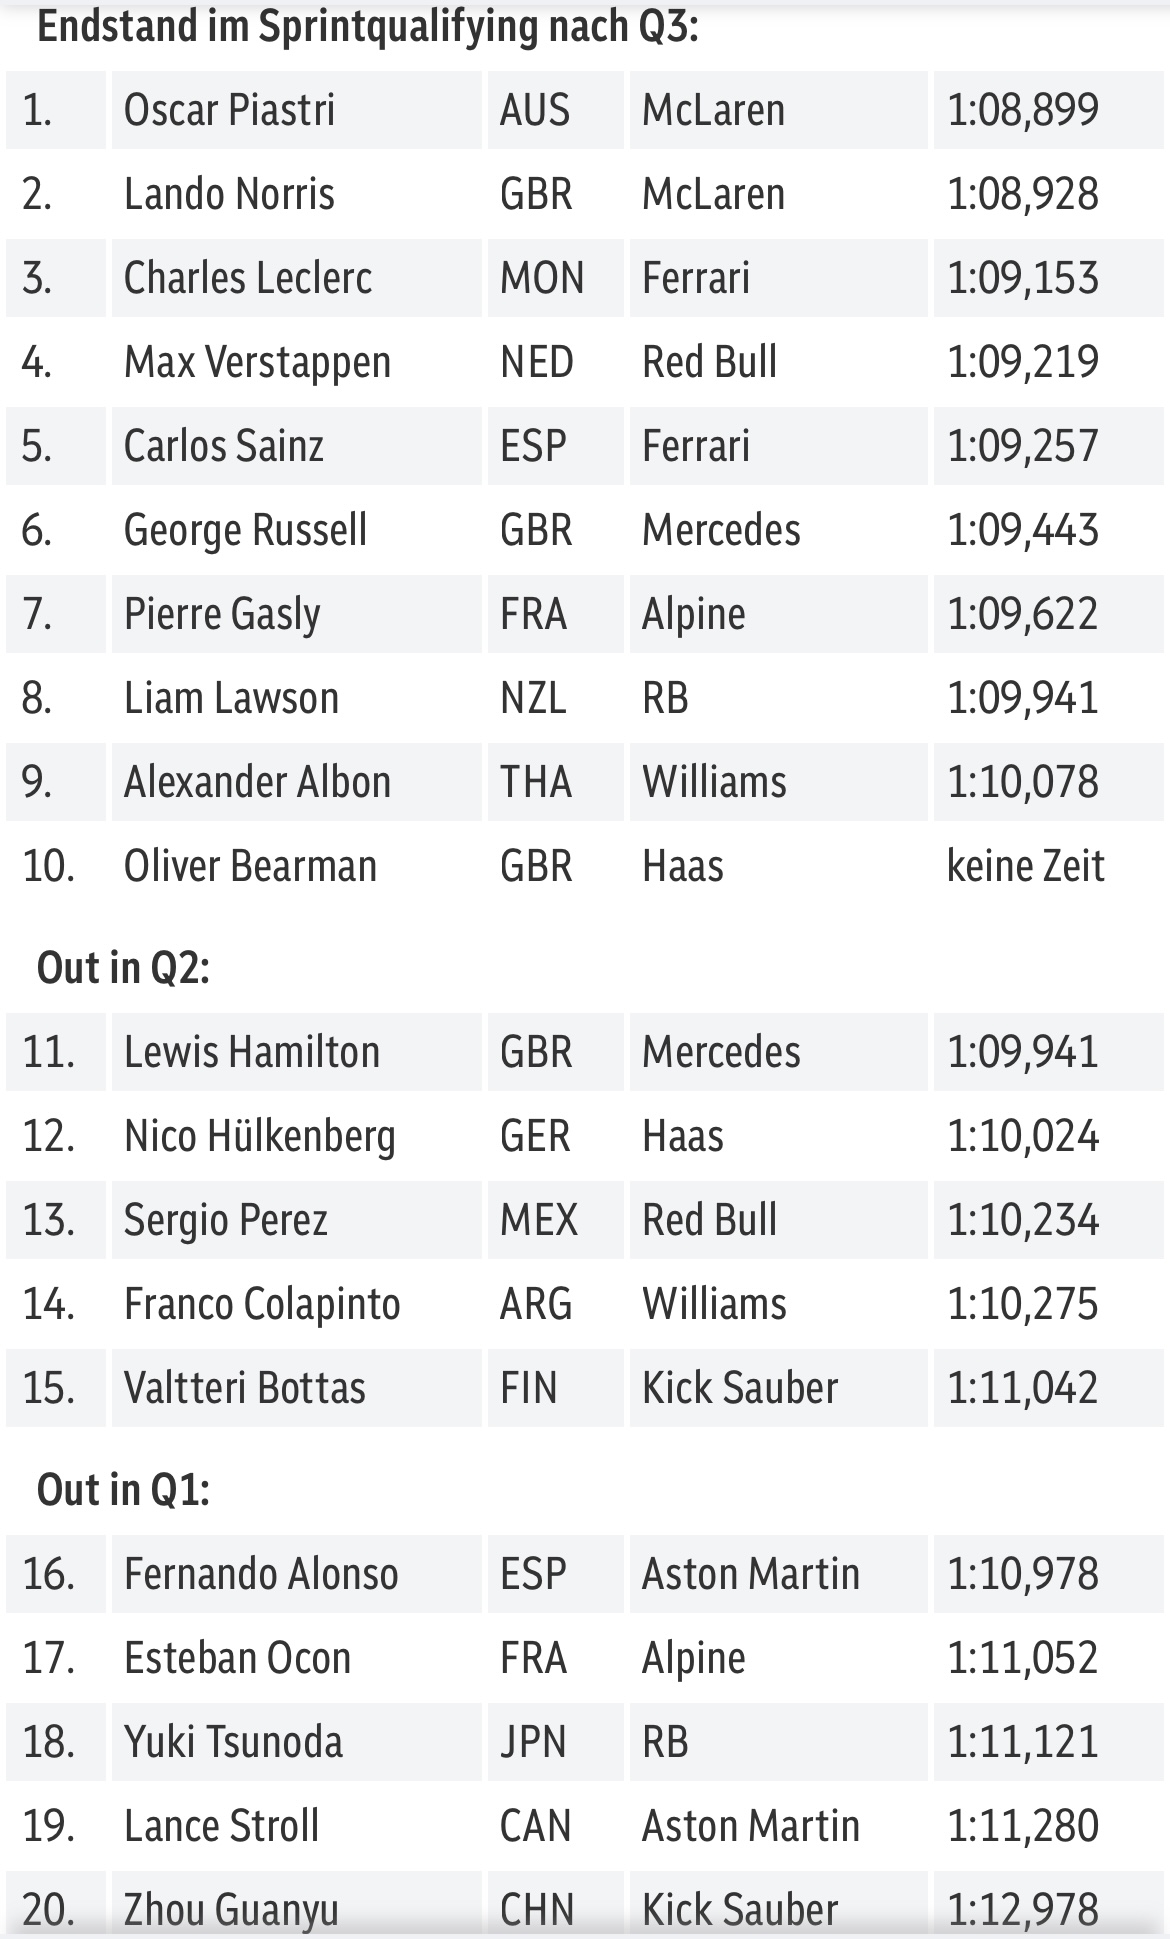1170x1939 pixels.
Task: Select Valtteri Bottas Kick Sauber cell
Action: [x=778, y=1388]
